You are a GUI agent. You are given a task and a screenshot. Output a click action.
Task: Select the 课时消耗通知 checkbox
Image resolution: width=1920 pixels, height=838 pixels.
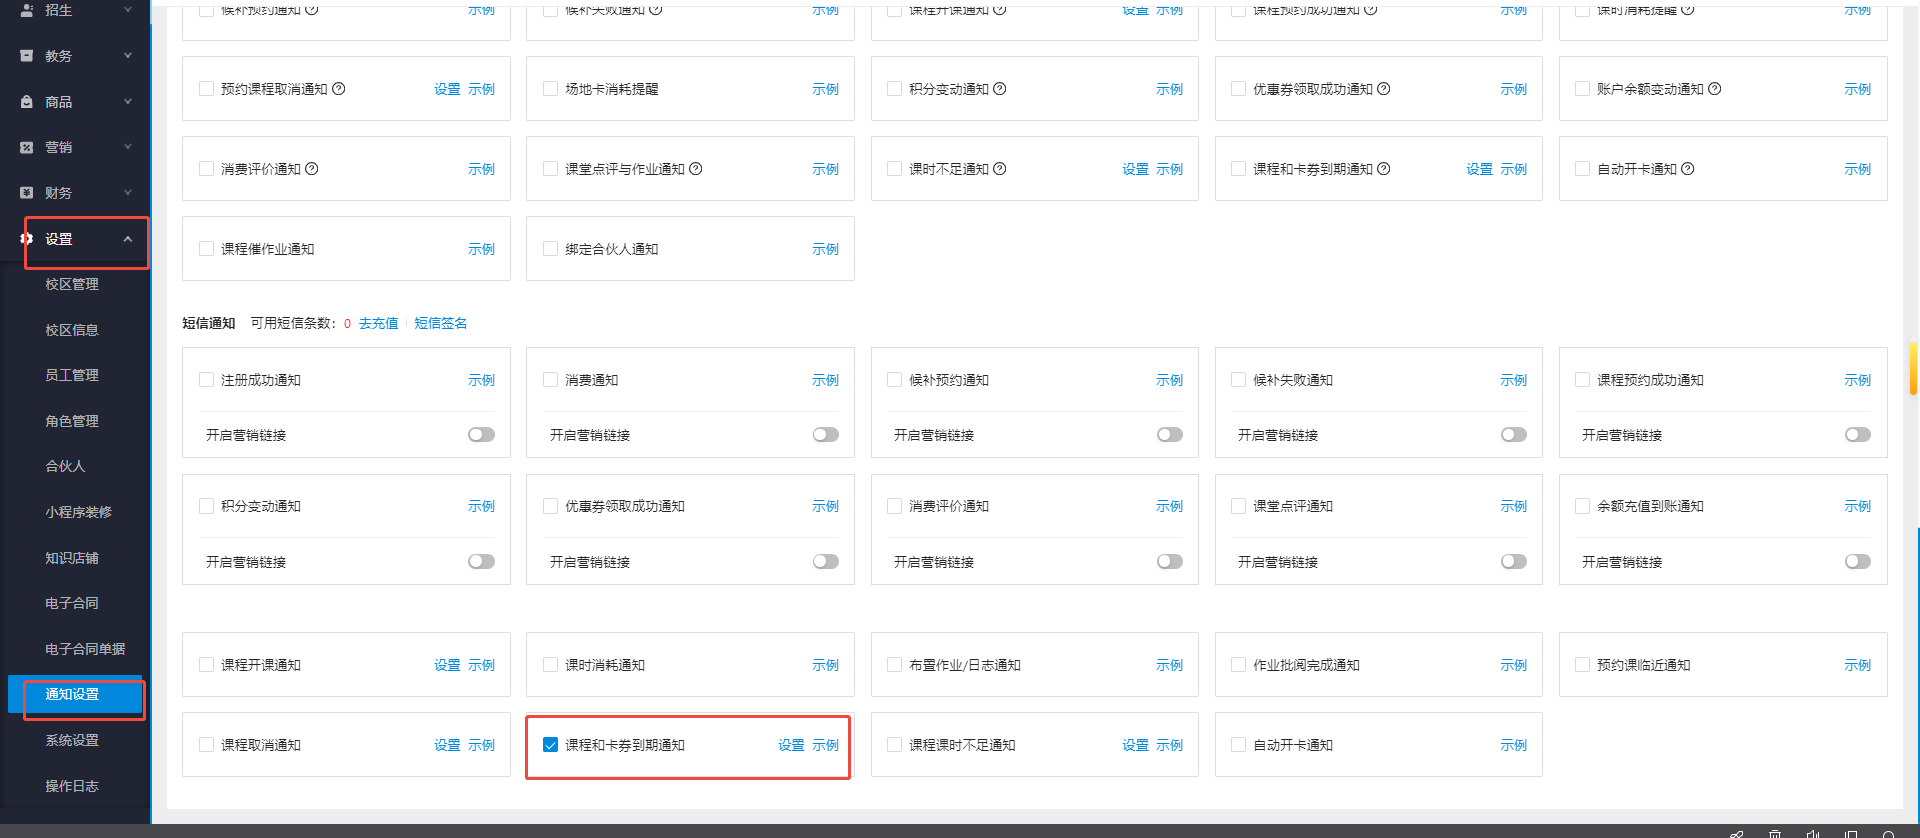click(550, 665)
